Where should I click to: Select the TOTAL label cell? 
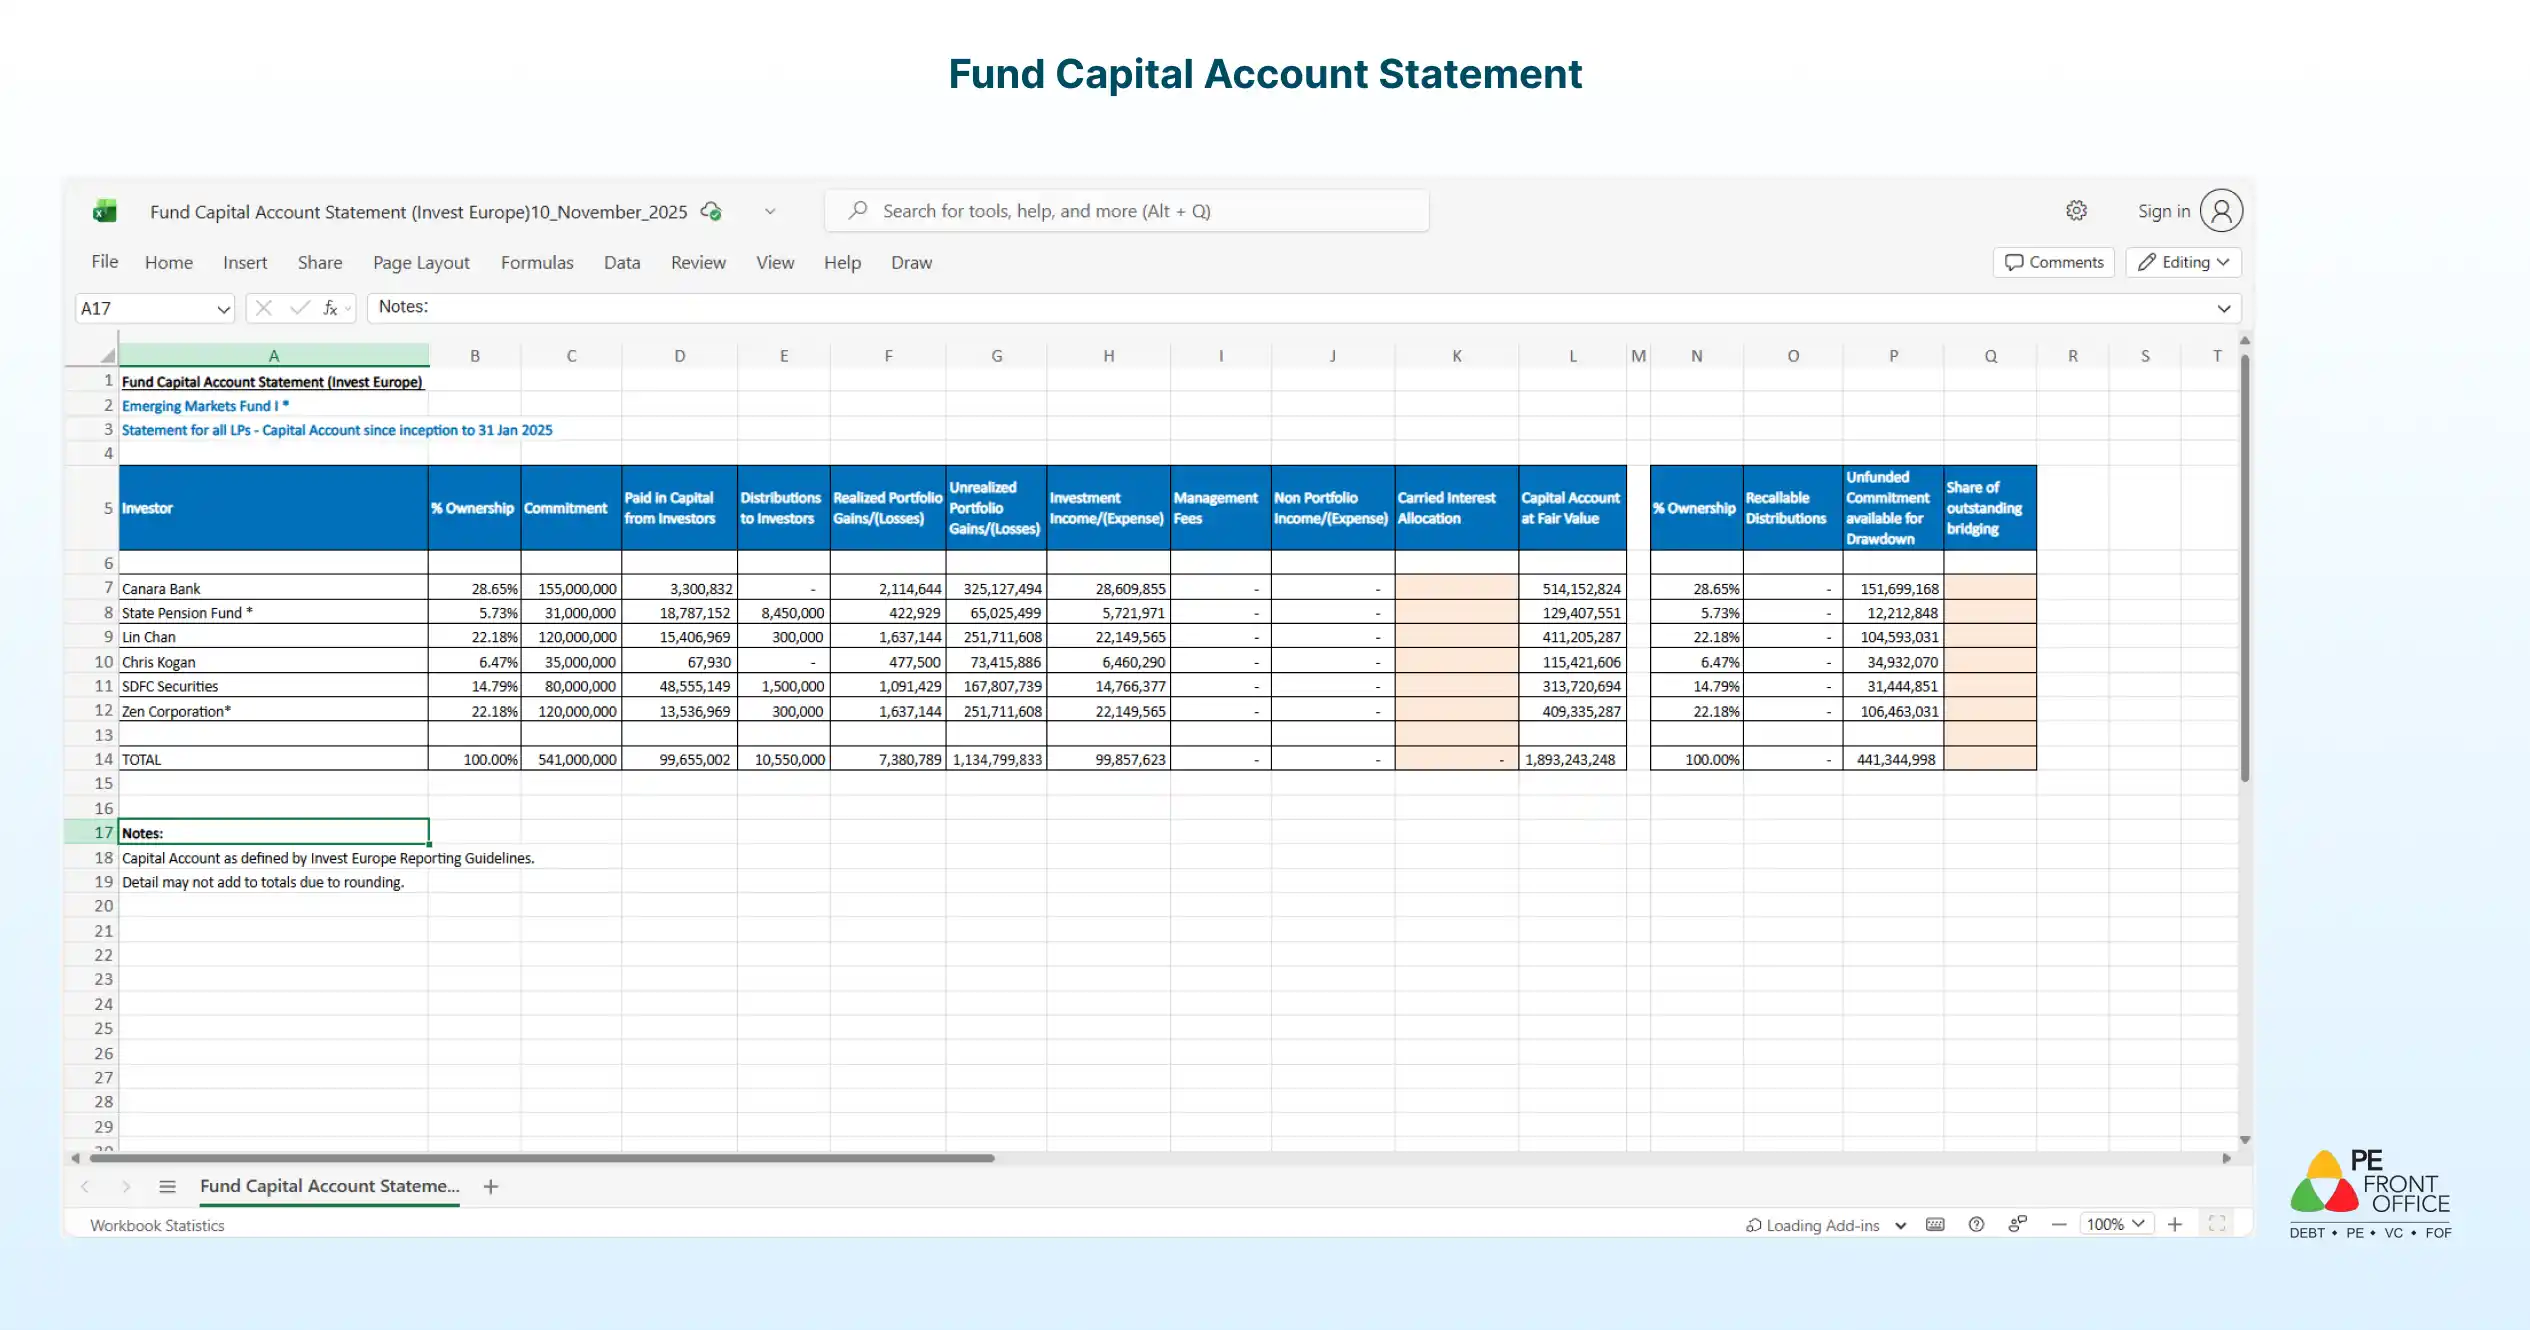pos(274,759)
